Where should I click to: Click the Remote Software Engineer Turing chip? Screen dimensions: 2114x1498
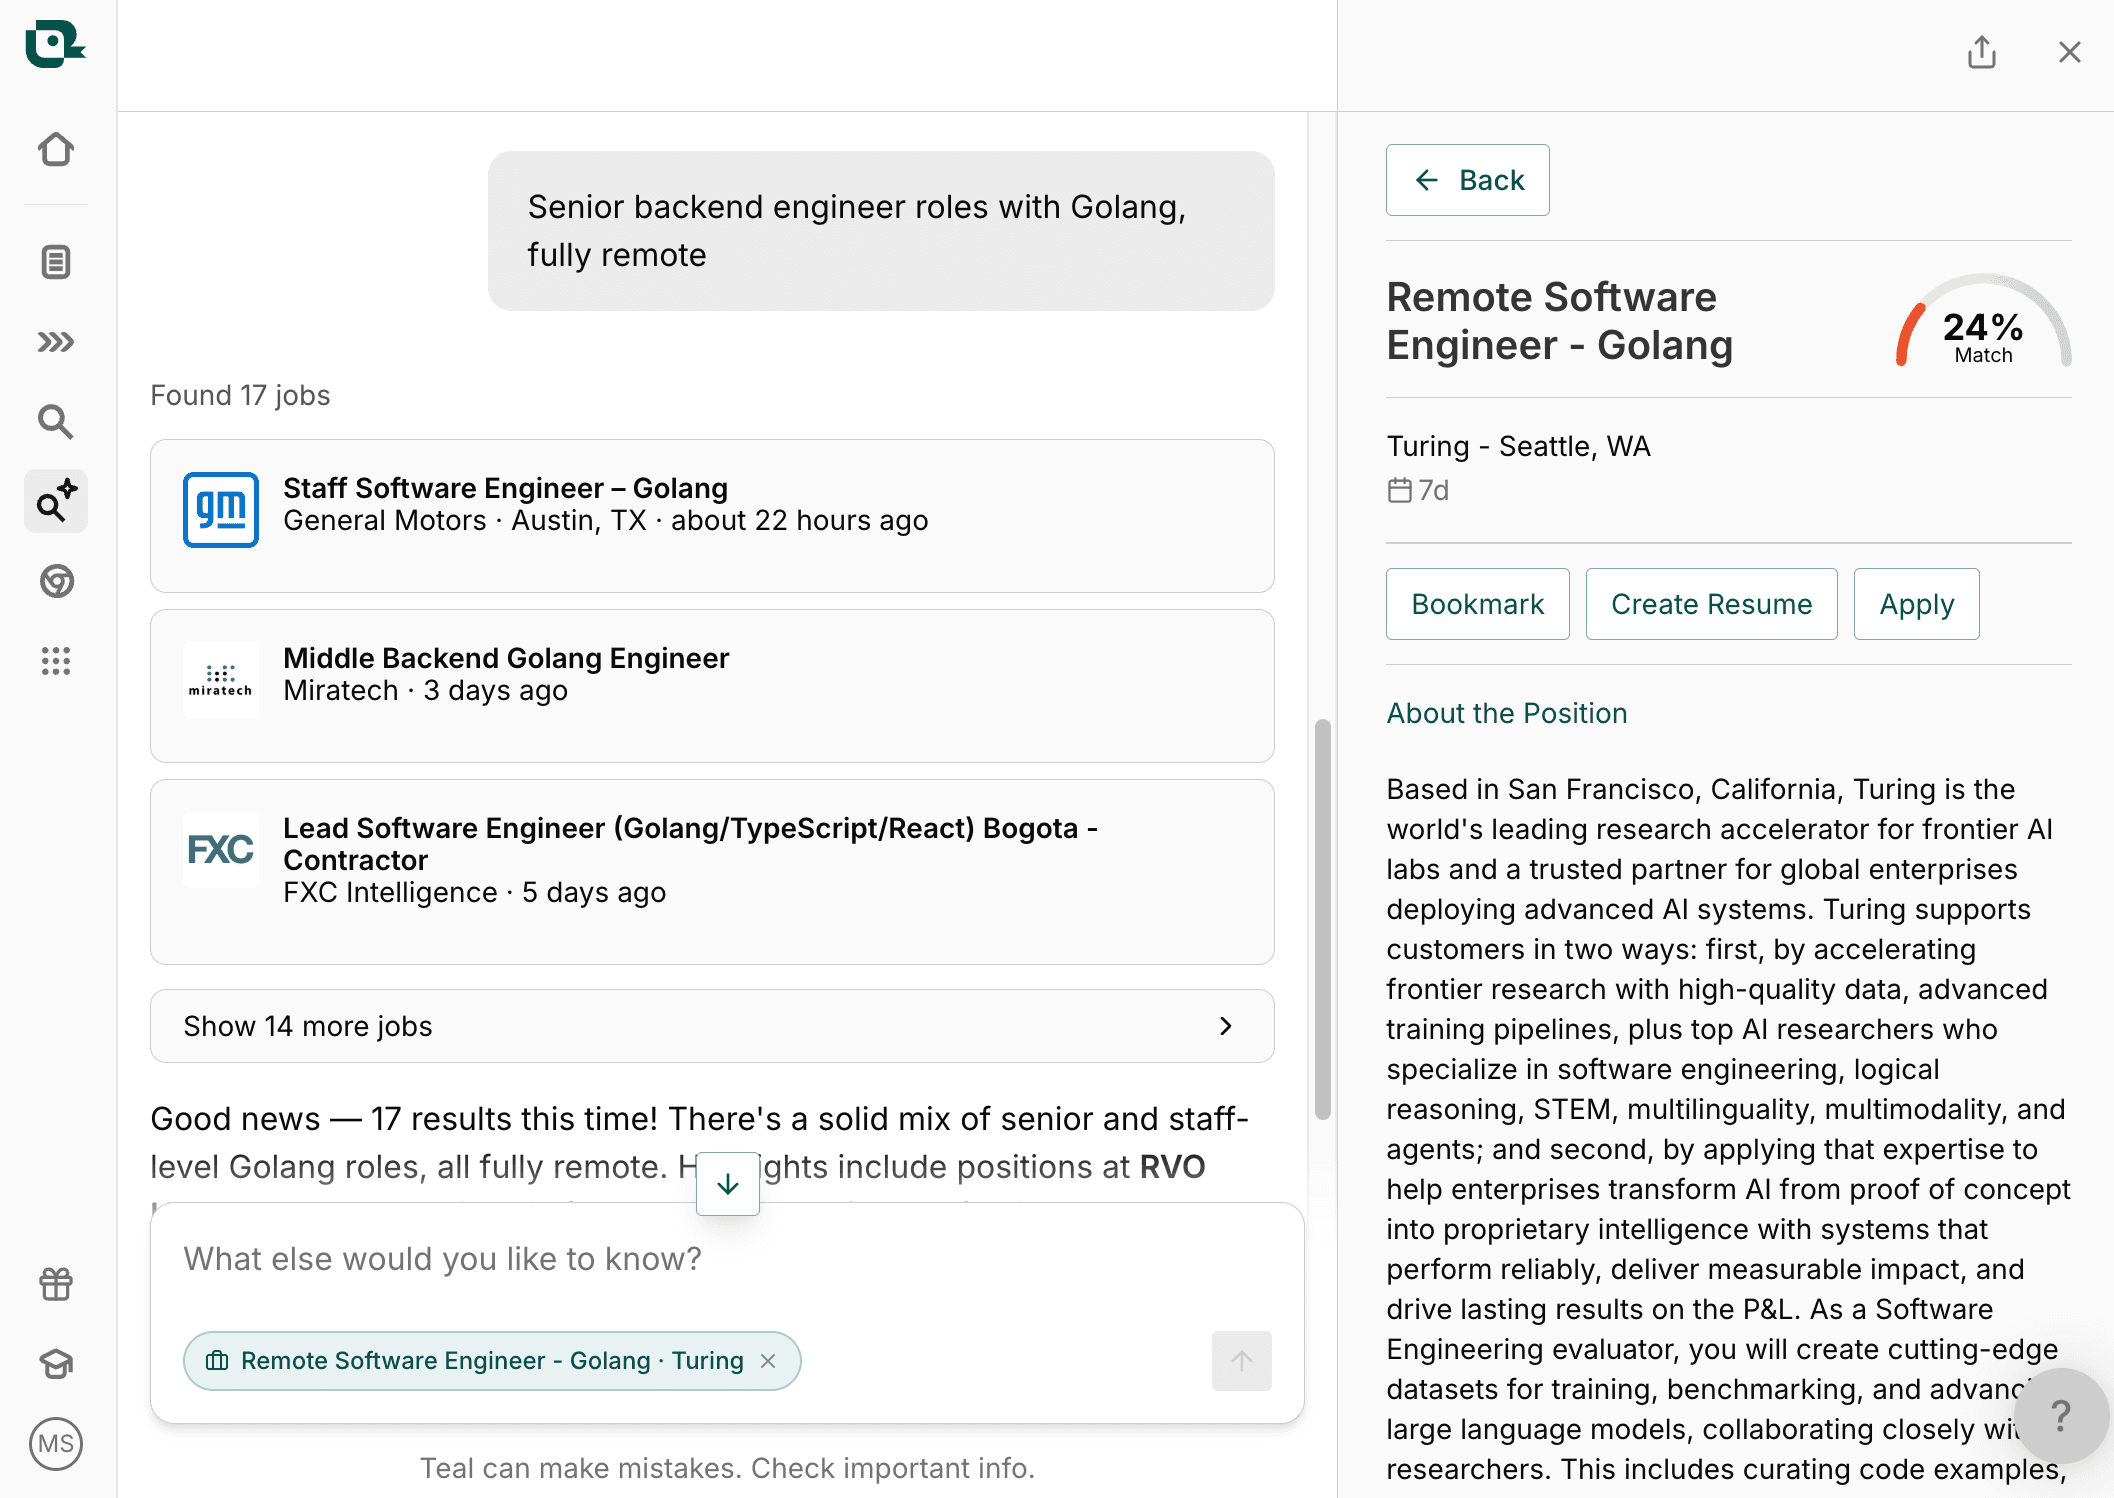[x=492, y=1361]
